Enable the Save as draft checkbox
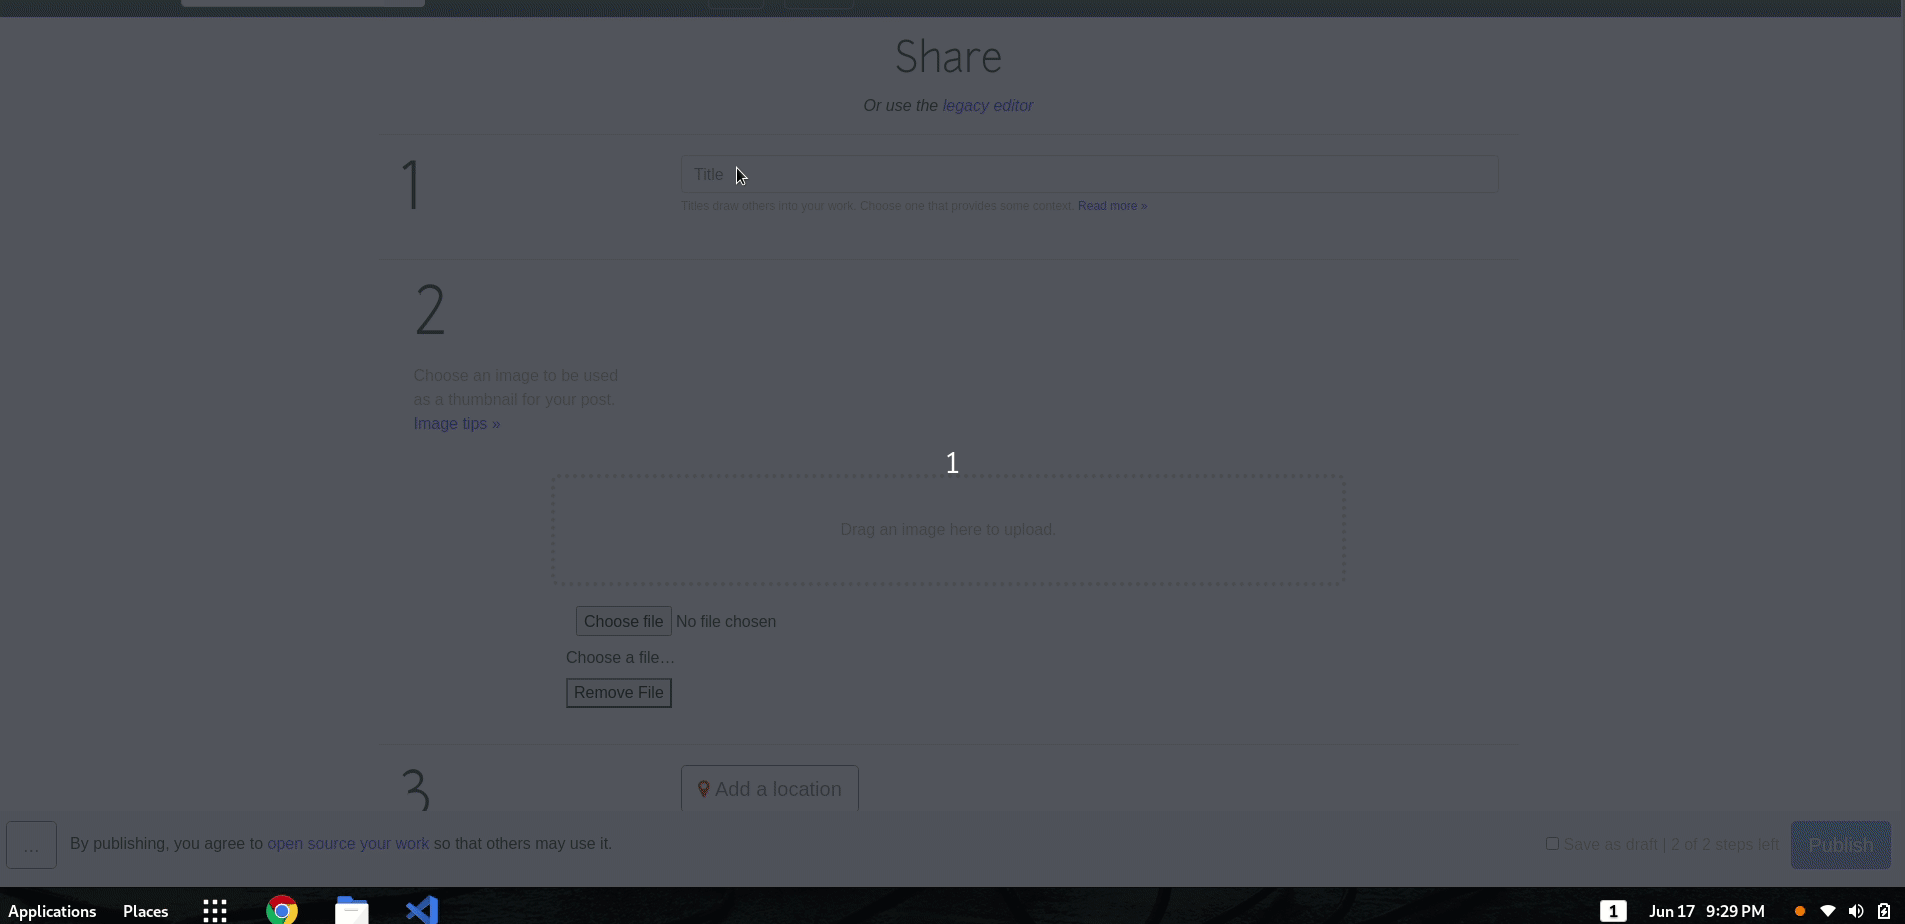The height and width of the screenshot is (924, 1905). (1552, 844)
